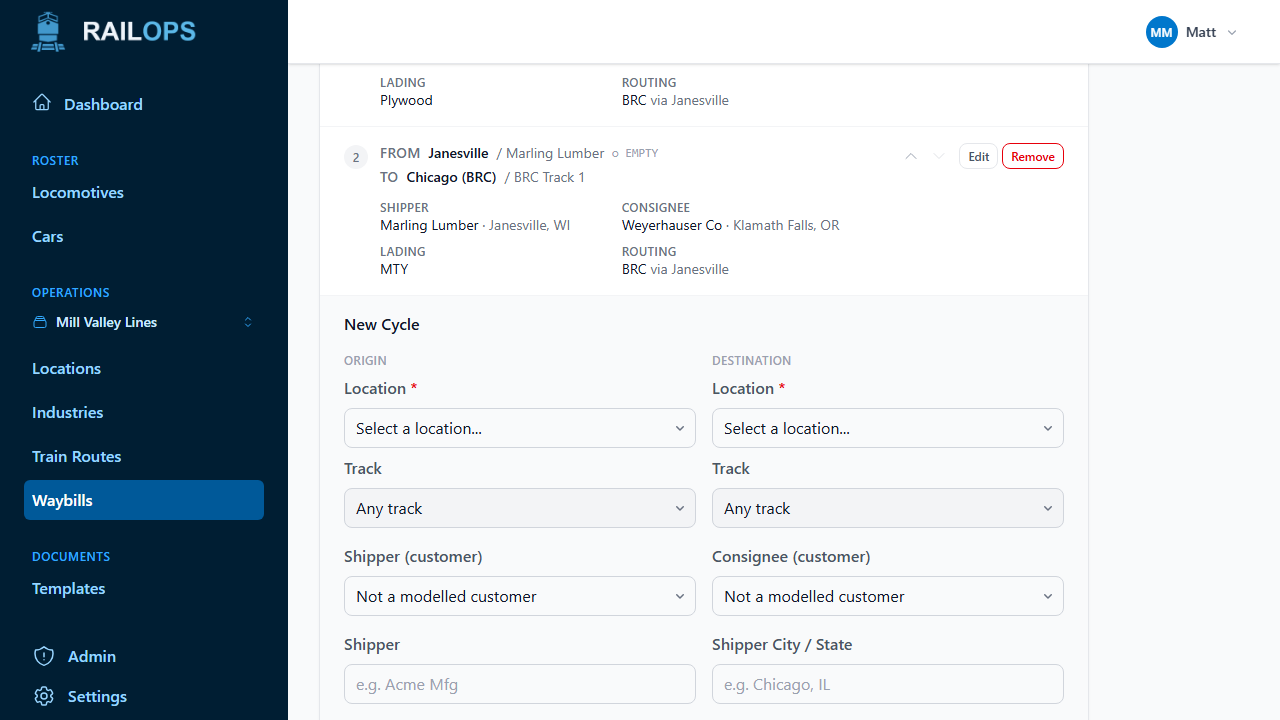Click the 'New Cycle' heading

coord(382,324)
